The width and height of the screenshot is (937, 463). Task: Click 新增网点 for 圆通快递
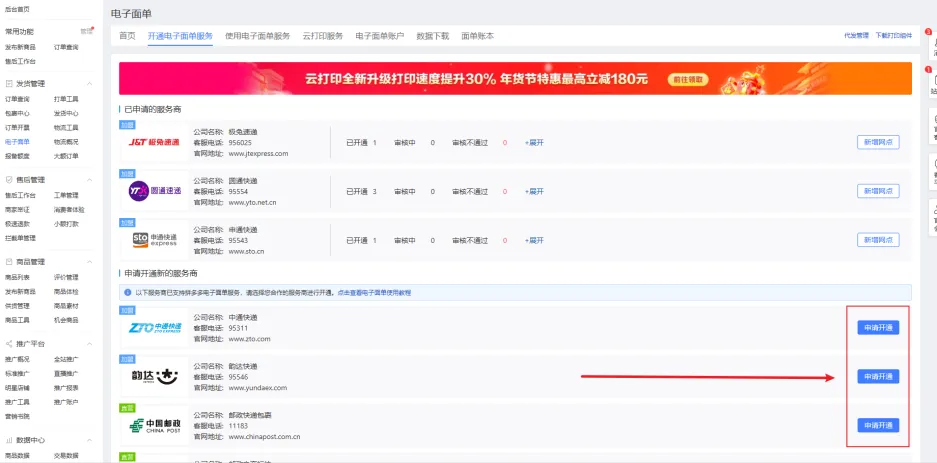[878, 191]
